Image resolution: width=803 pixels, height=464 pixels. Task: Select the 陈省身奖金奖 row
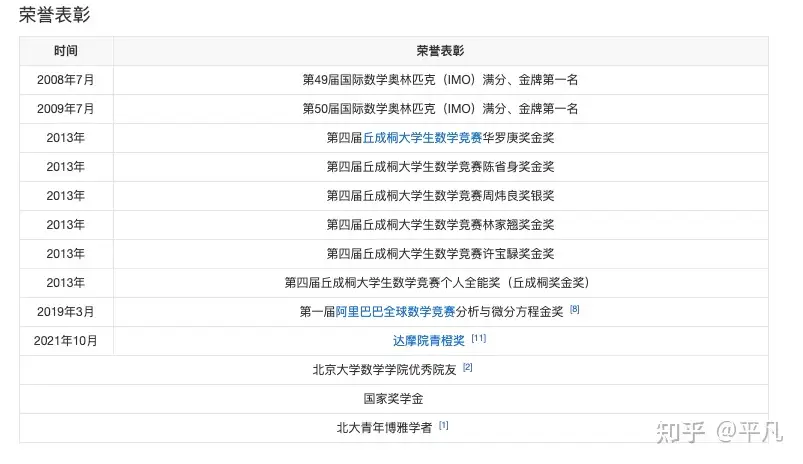394,167
